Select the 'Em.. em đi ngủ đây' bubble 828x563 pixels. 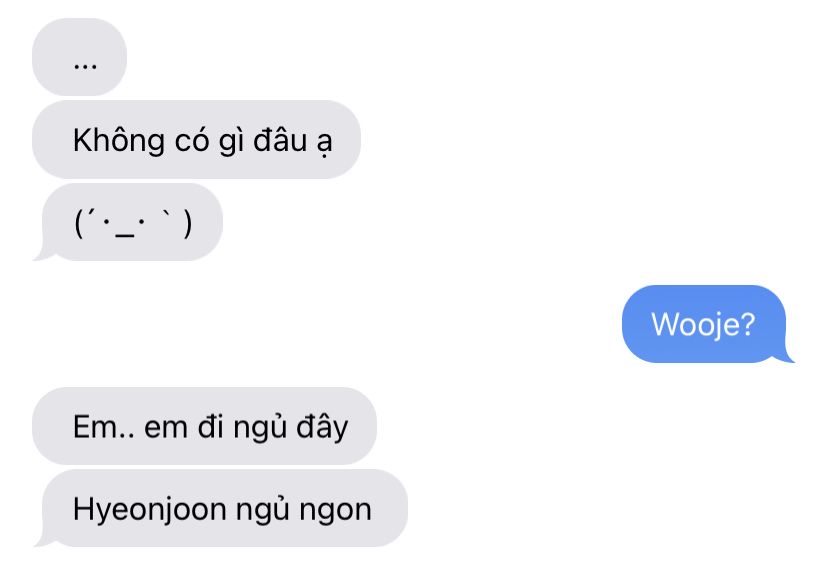click(x=204, y=426)
